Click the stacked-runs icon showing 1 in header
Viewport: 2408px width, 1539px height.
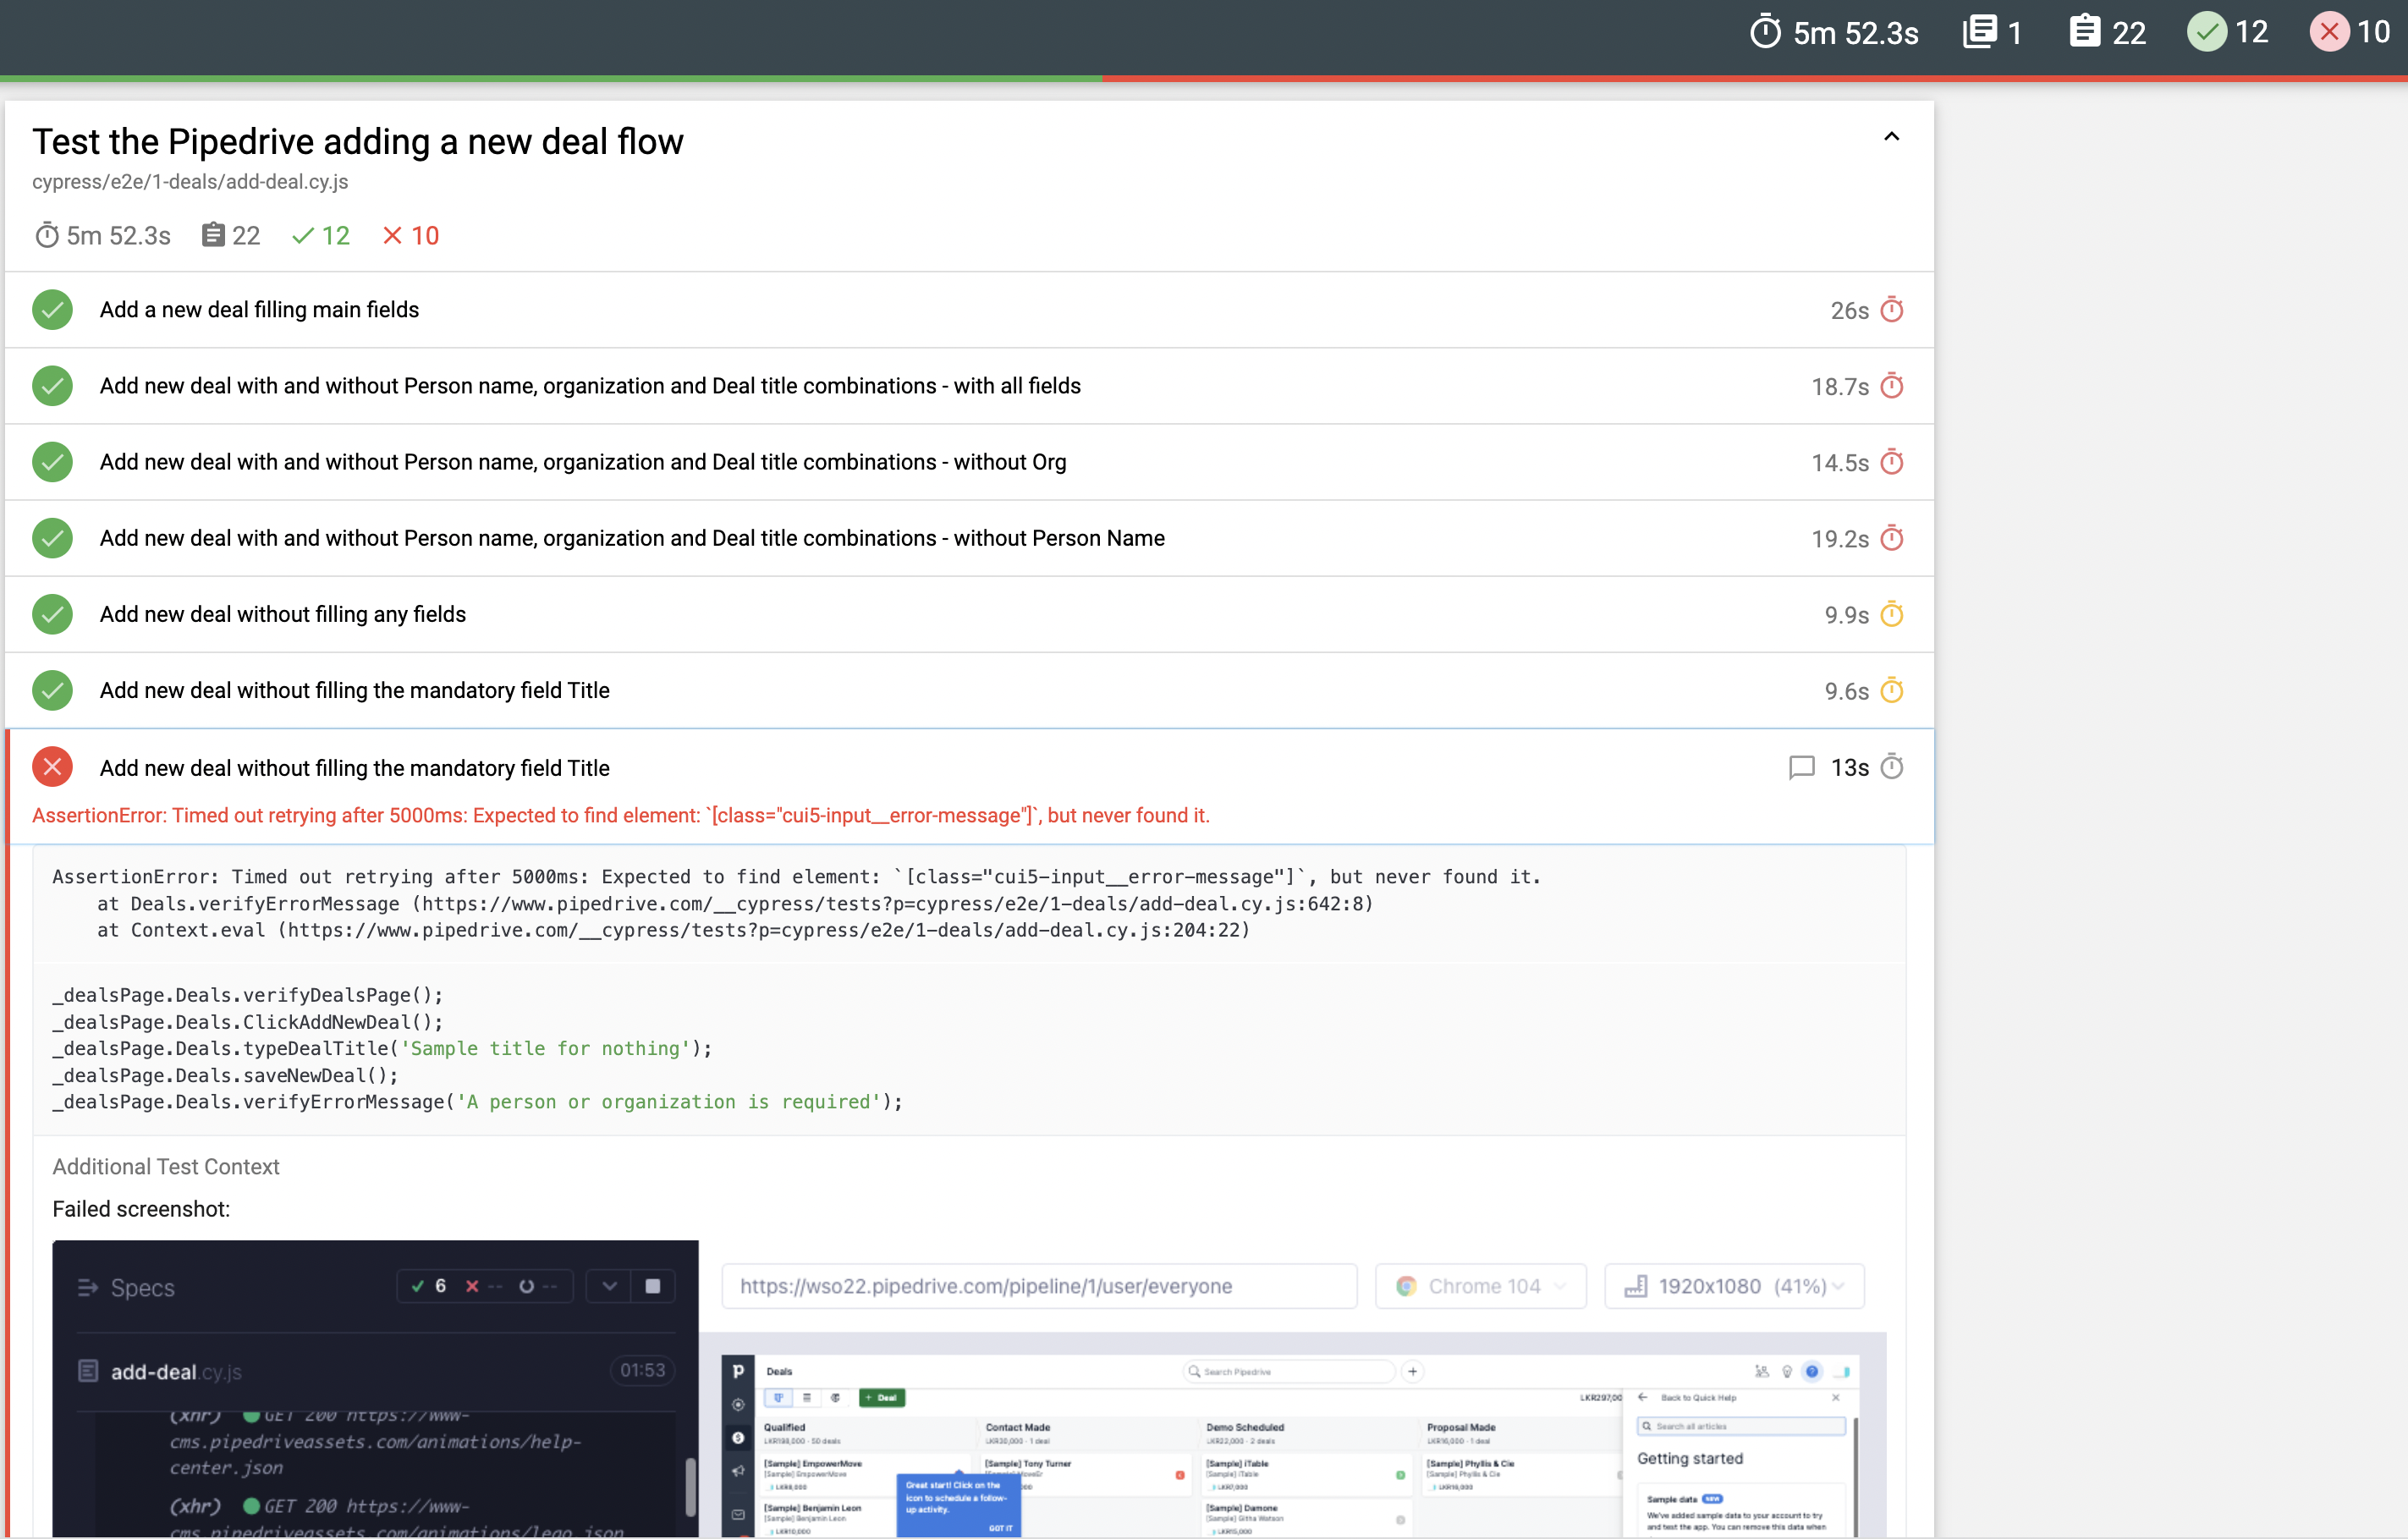tap(1979, 32)
